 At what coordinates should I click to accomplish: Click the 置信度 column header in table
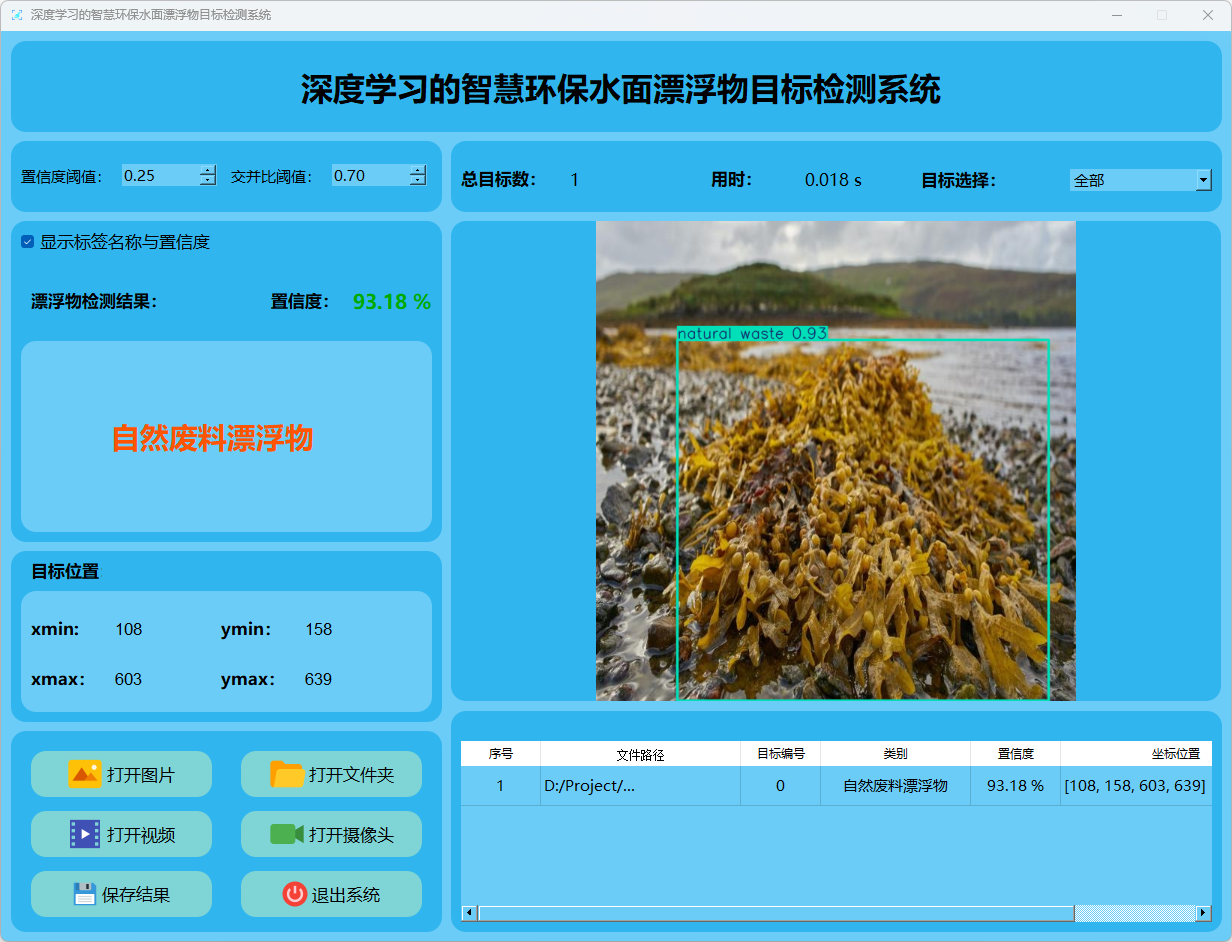(x=1015, y=754)
